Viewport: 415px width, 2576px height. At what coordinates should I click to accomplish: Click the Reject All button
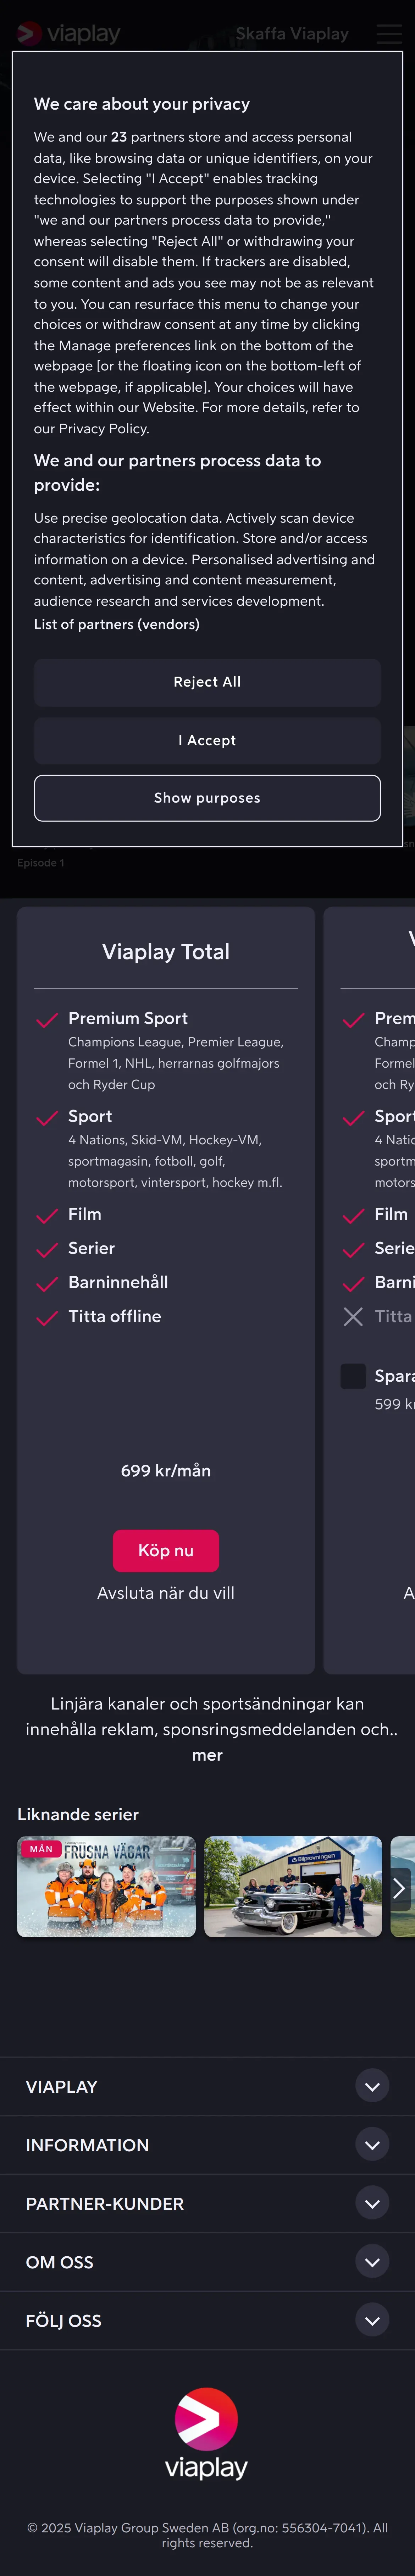(207, 682)
